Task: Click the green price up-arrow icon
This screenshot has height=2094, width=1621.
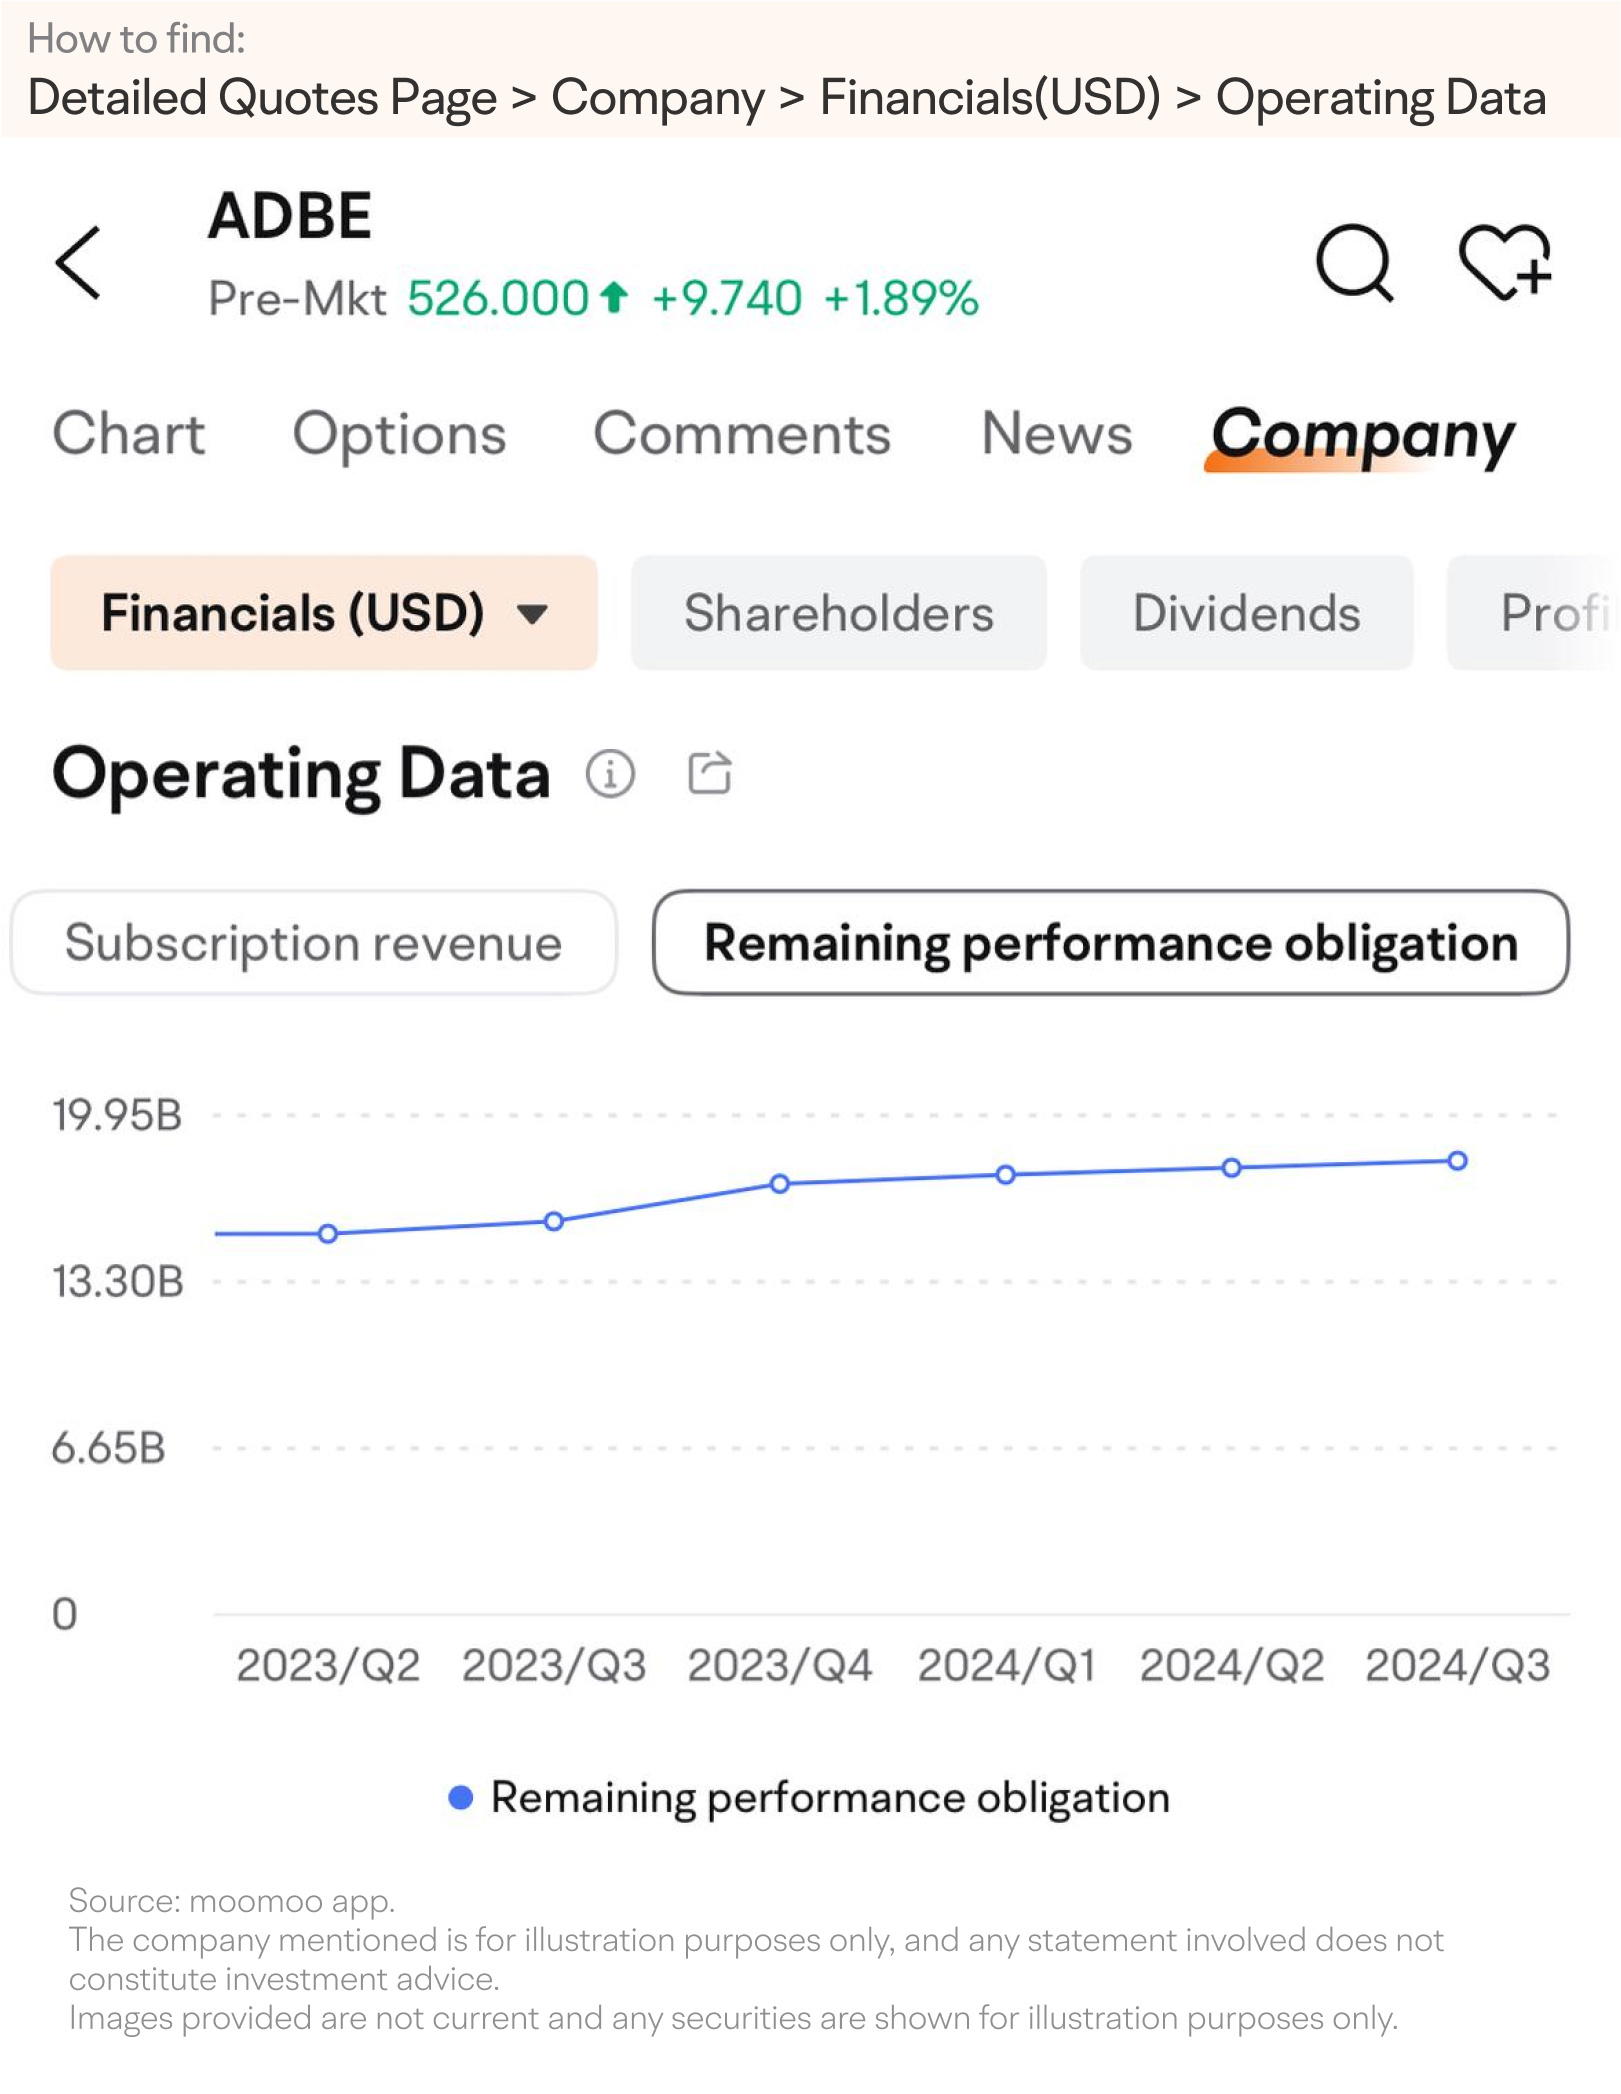Action: tap(613, 297)
